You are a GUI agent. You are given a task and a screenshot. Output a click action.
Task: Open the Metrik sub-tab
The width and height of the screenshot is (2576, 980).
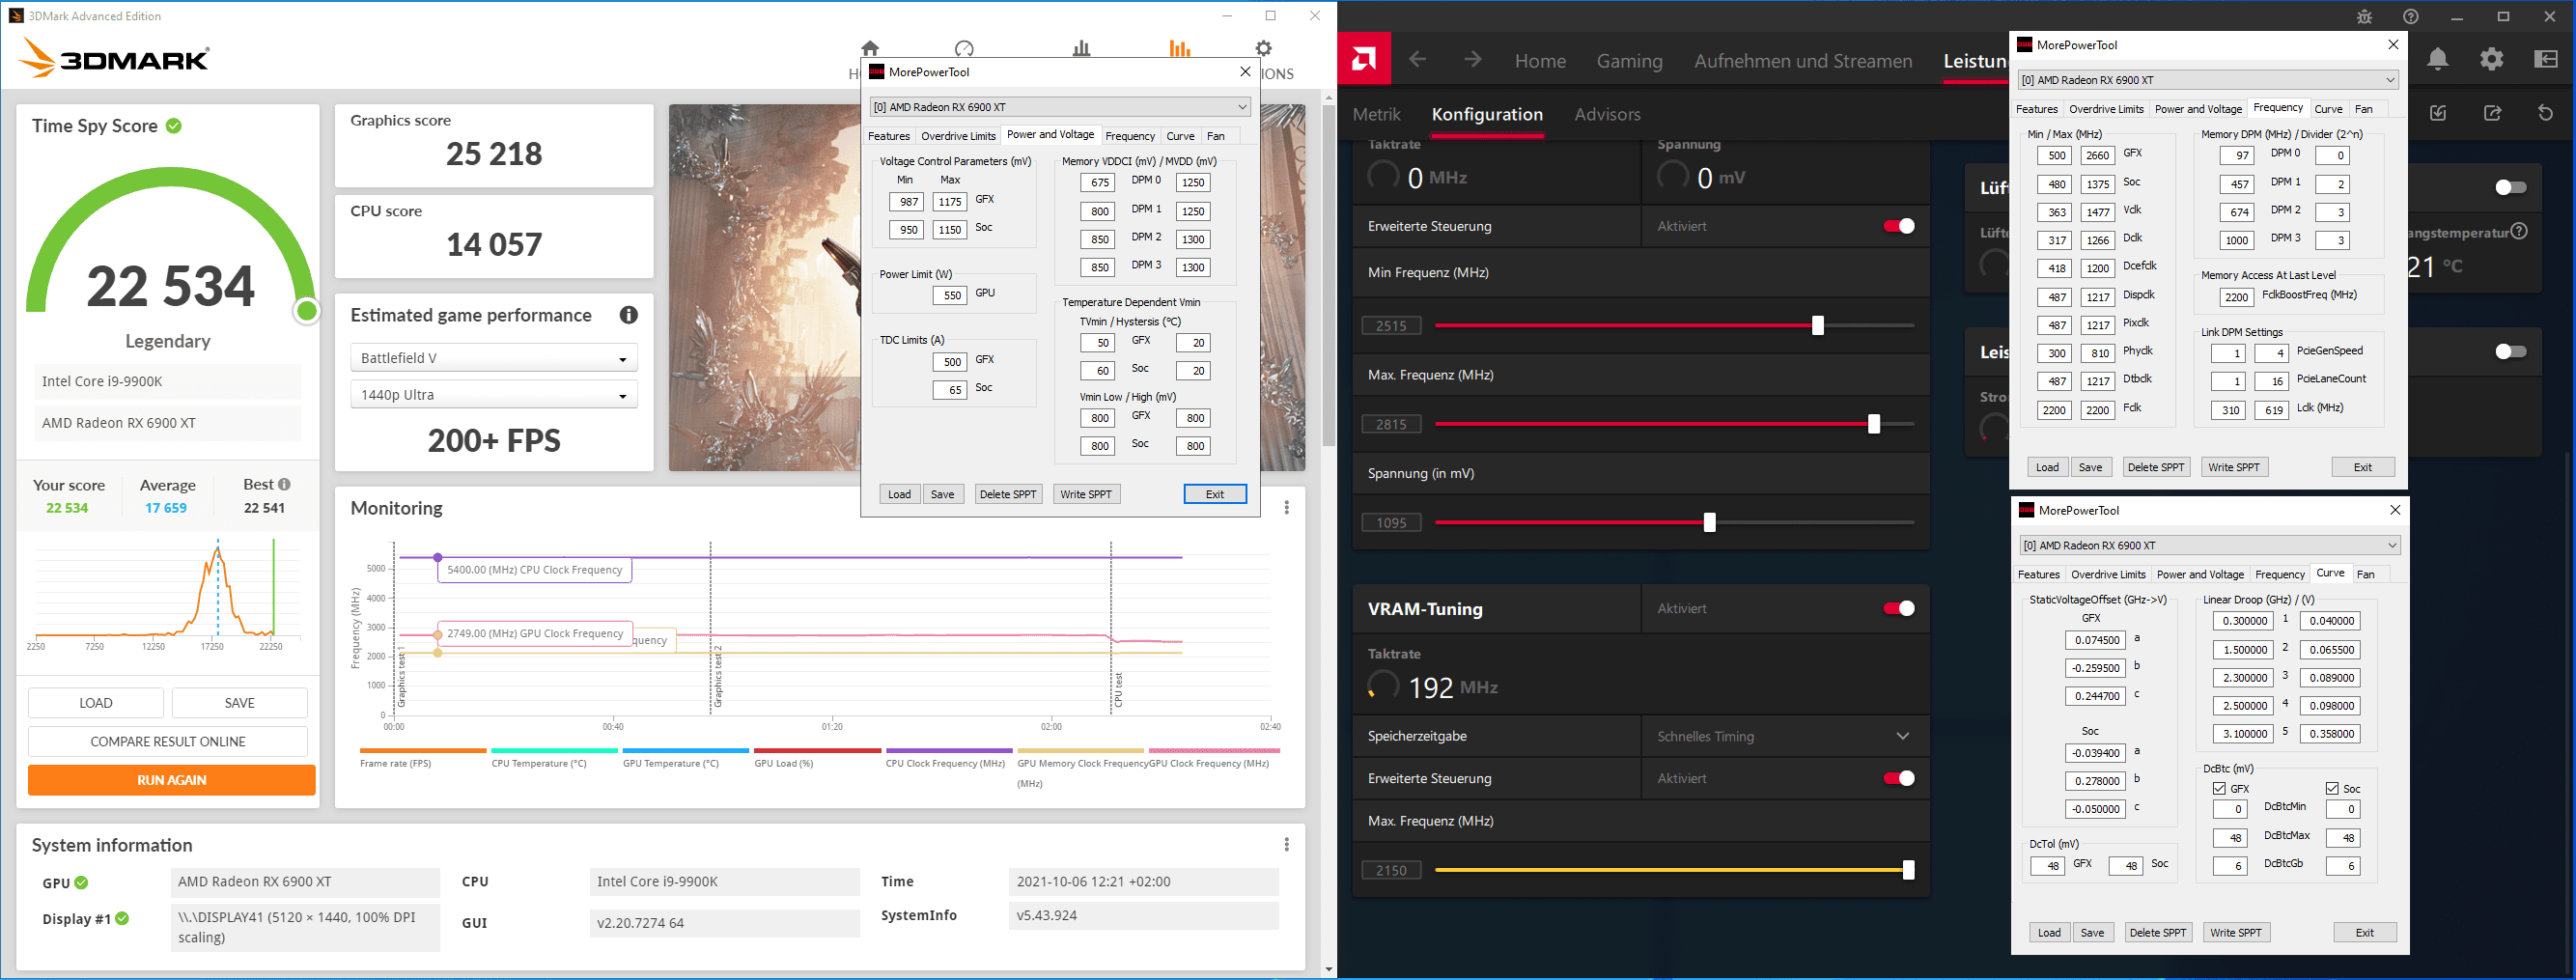click(x=1376, y=114)
